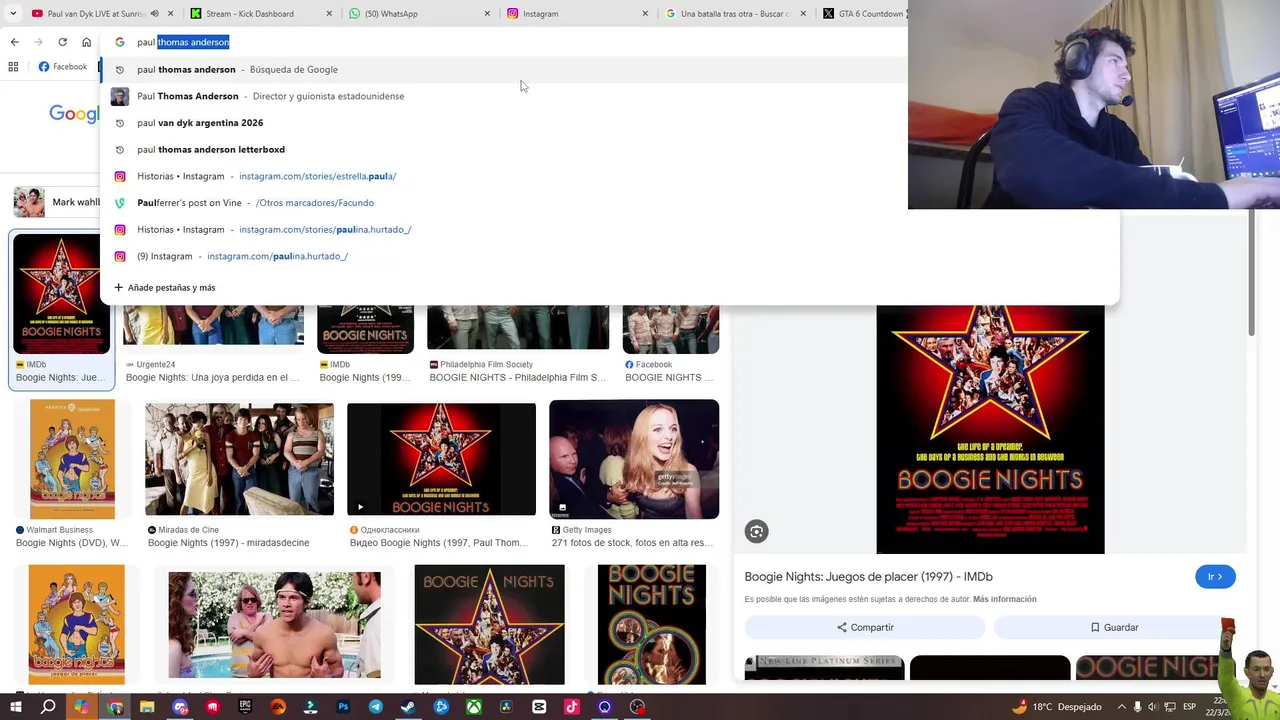The width and height of the screenshot is (1280, 720).
Task: Close the Instagram tab
Action: [x=645, y=14]
